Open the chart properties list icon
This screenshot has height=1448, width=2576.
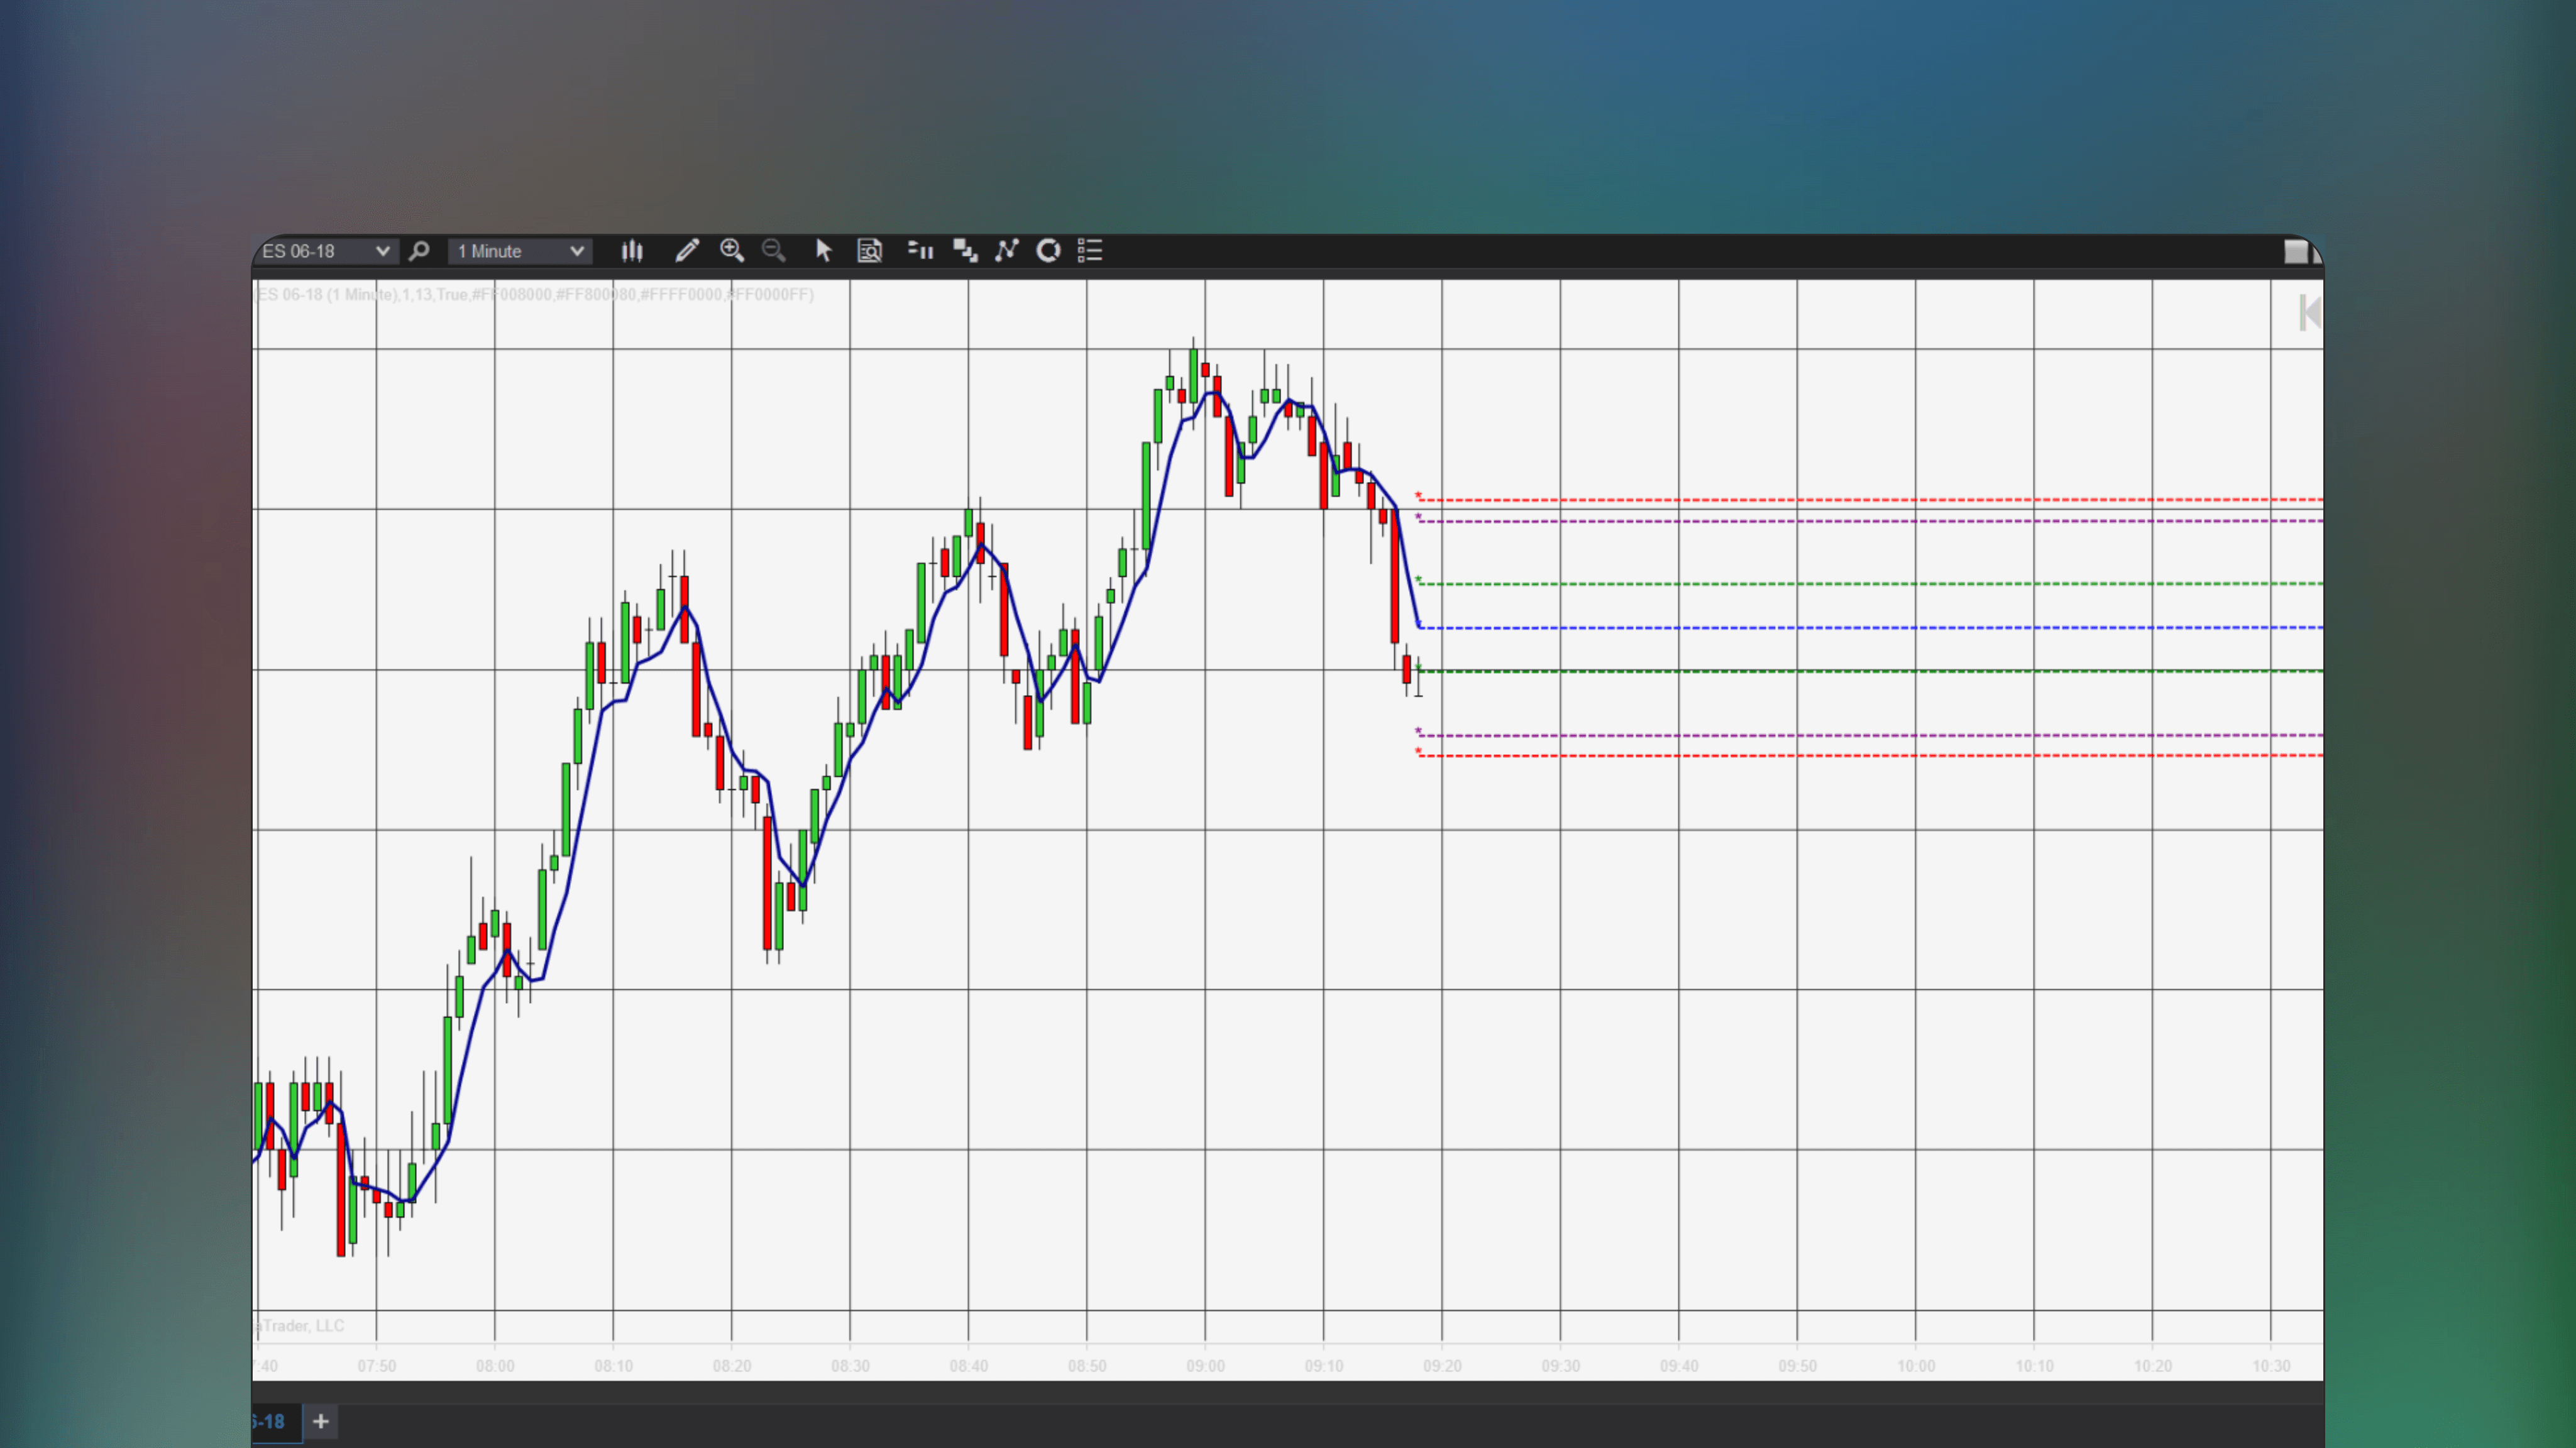1090,251
